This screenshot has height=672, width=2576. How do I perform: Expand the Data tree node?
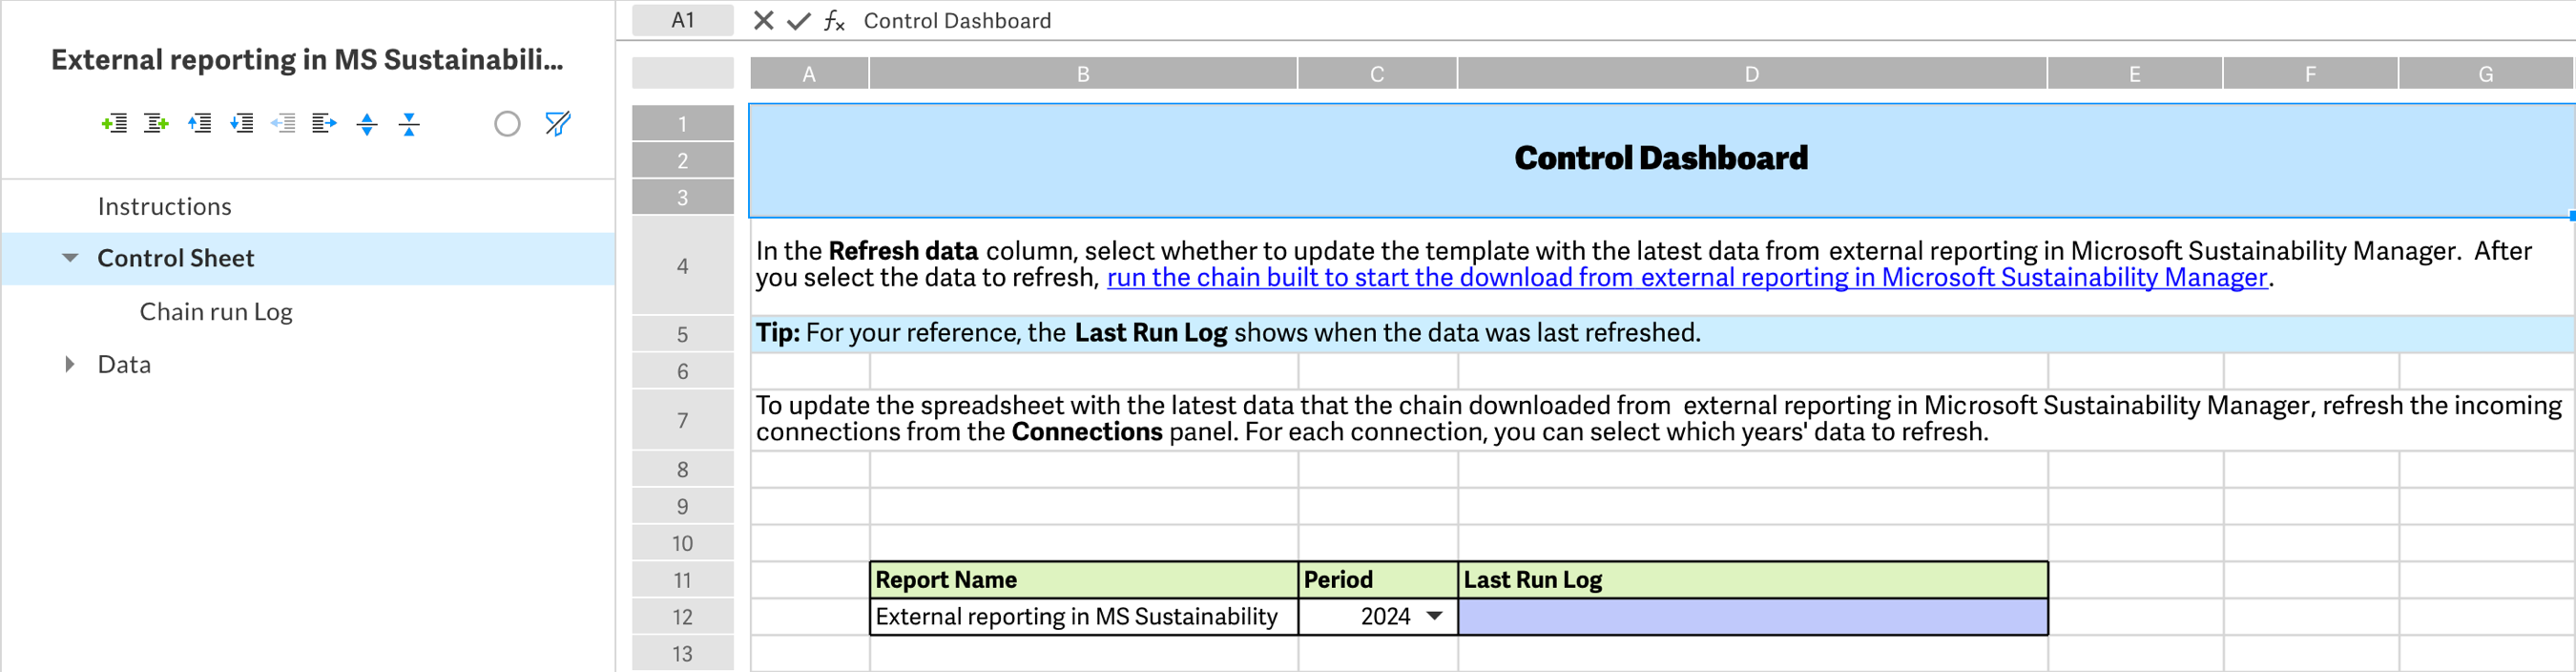(x=69, y=365)
